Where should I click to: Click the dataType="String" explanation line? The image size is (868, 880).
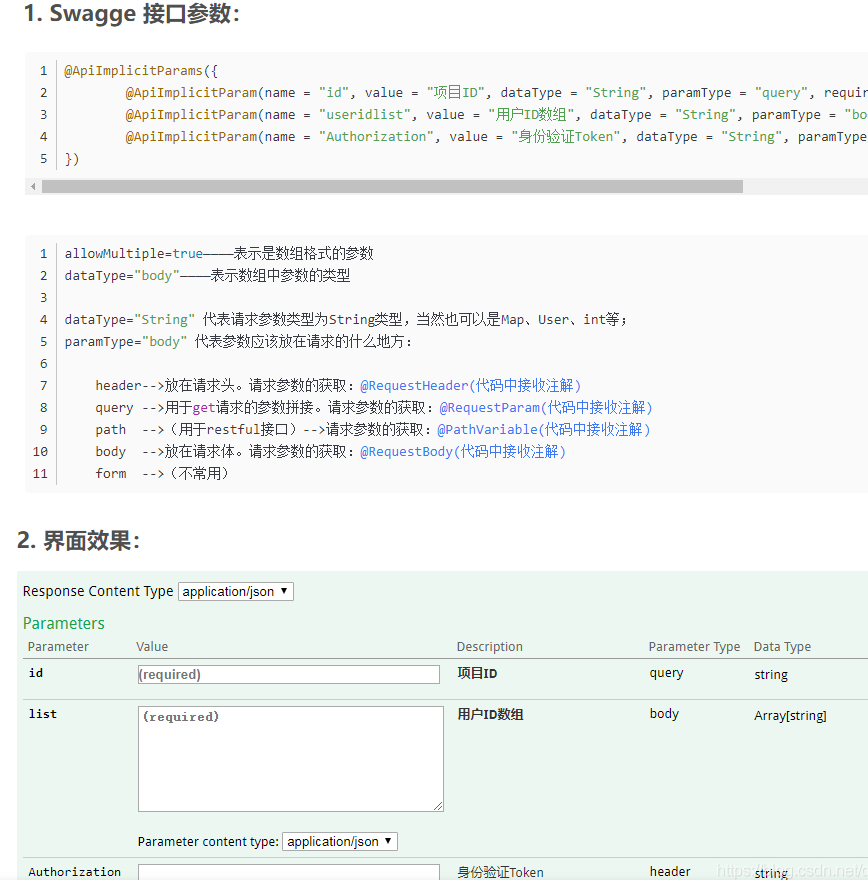[x=346, y=319]
